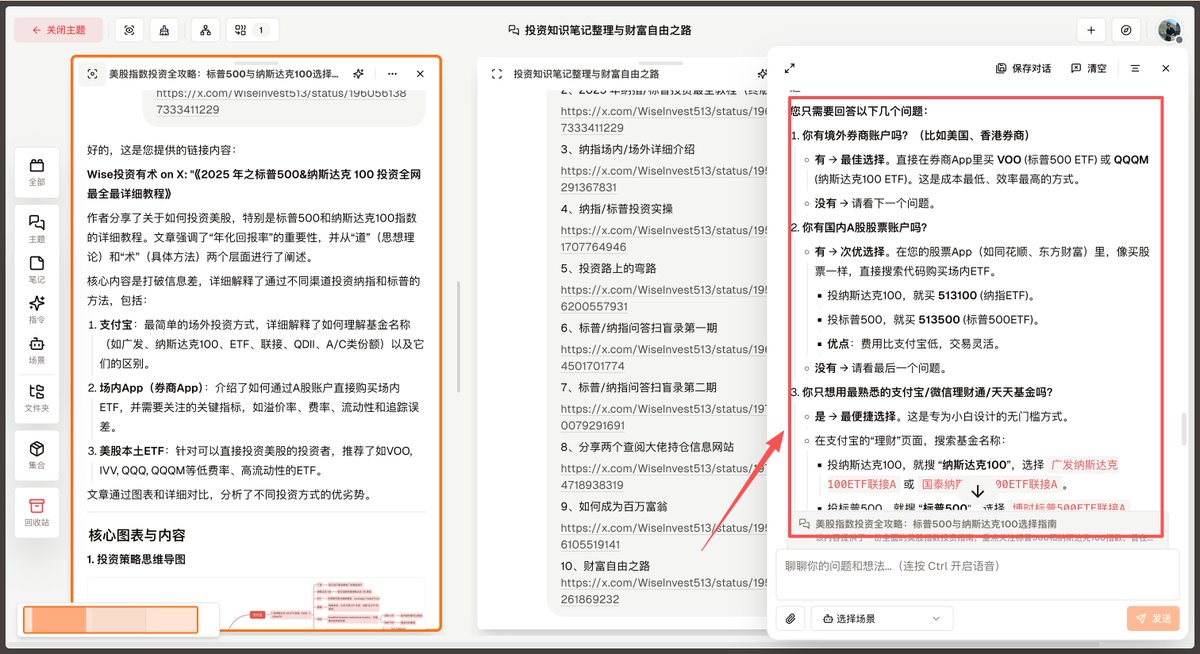Open 集合 in the left sidebar
The width and height of the screenshot is (1200, 654).
click(37, 455)
